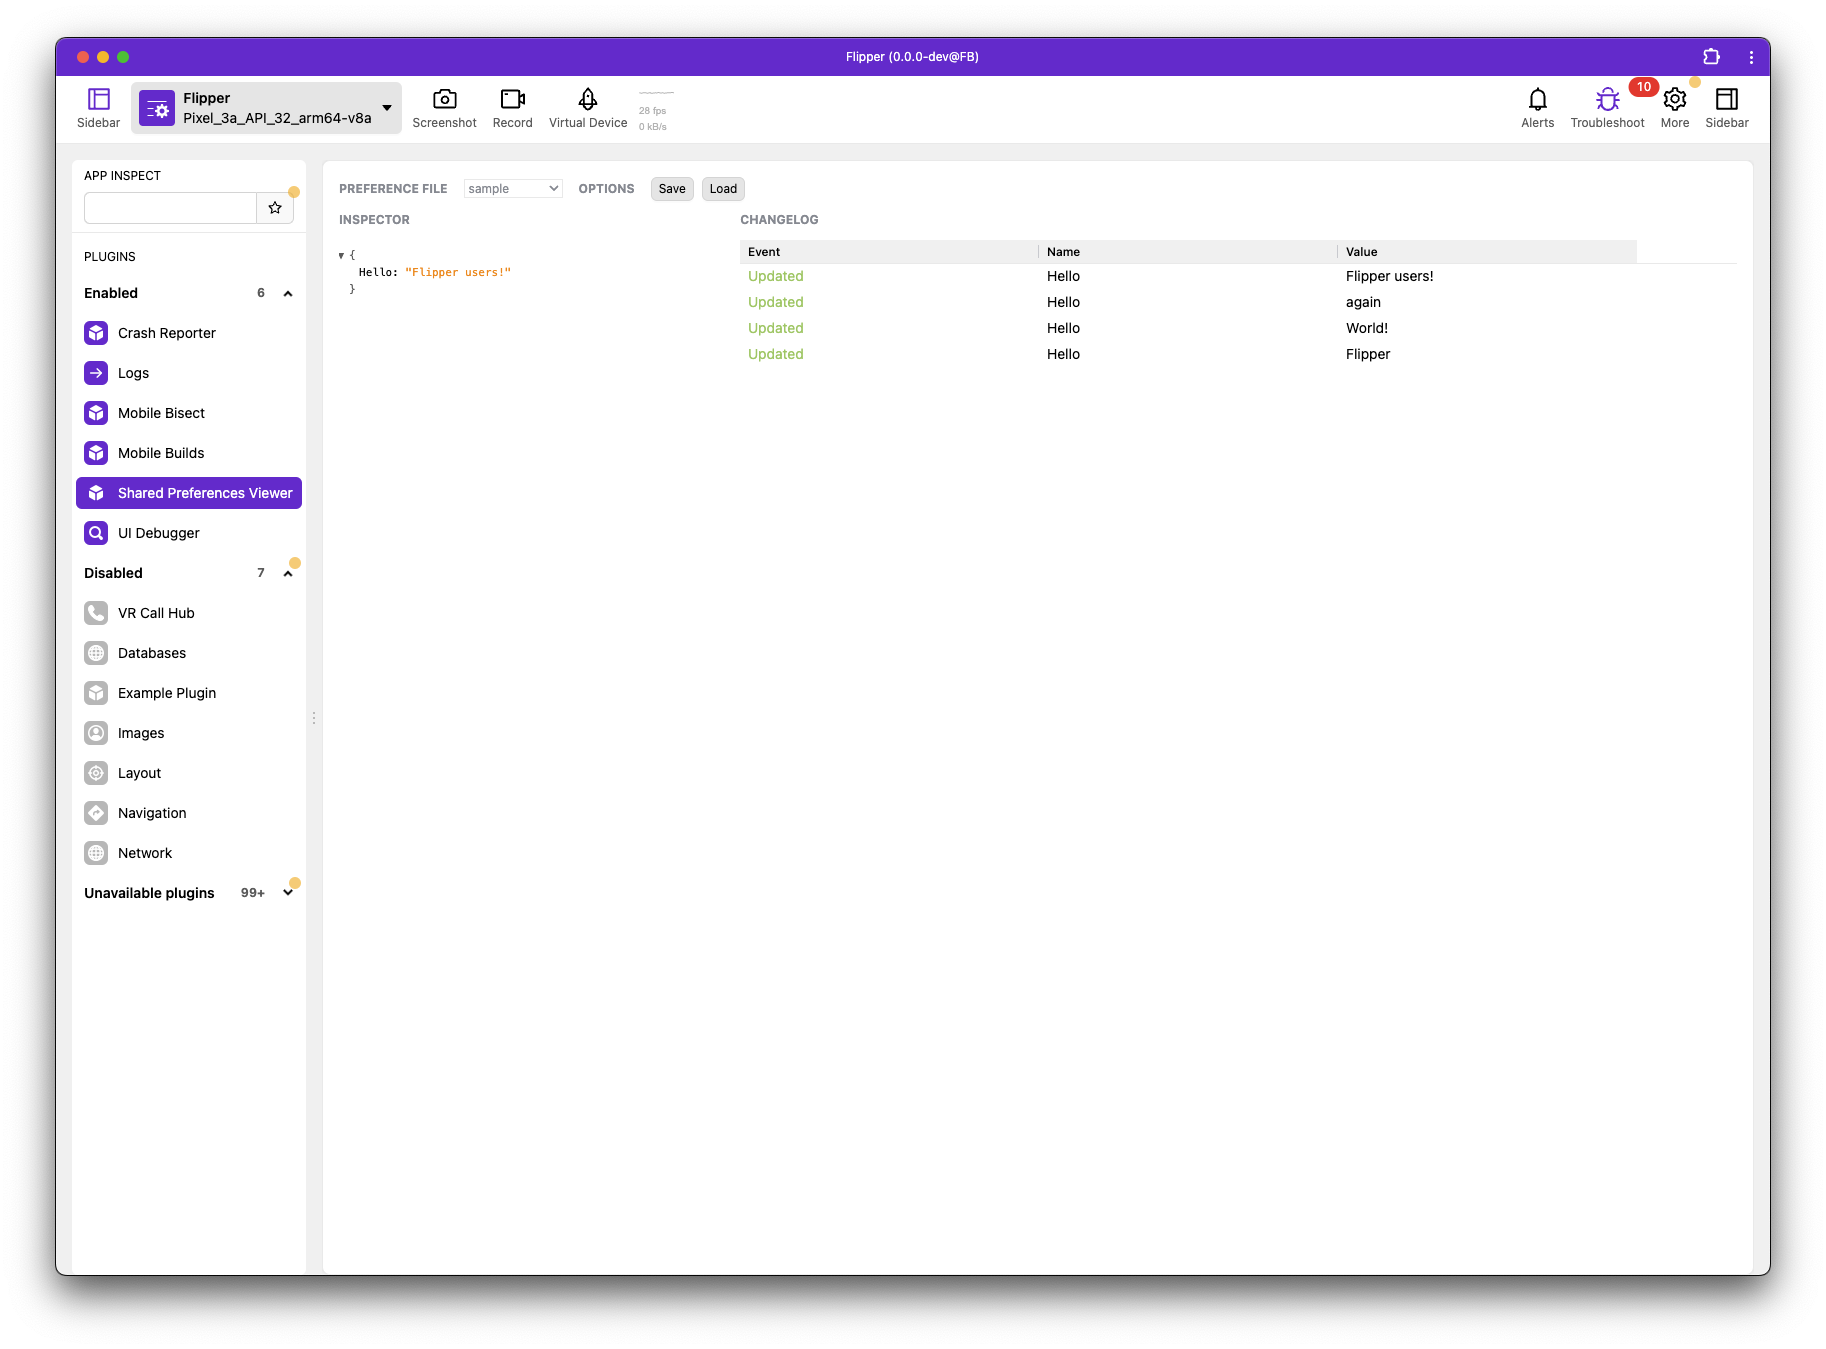Open Alerts bell icon
Image resolution: width=1826 pixels, height=1349 pixels.
[x=1537, y=99]
